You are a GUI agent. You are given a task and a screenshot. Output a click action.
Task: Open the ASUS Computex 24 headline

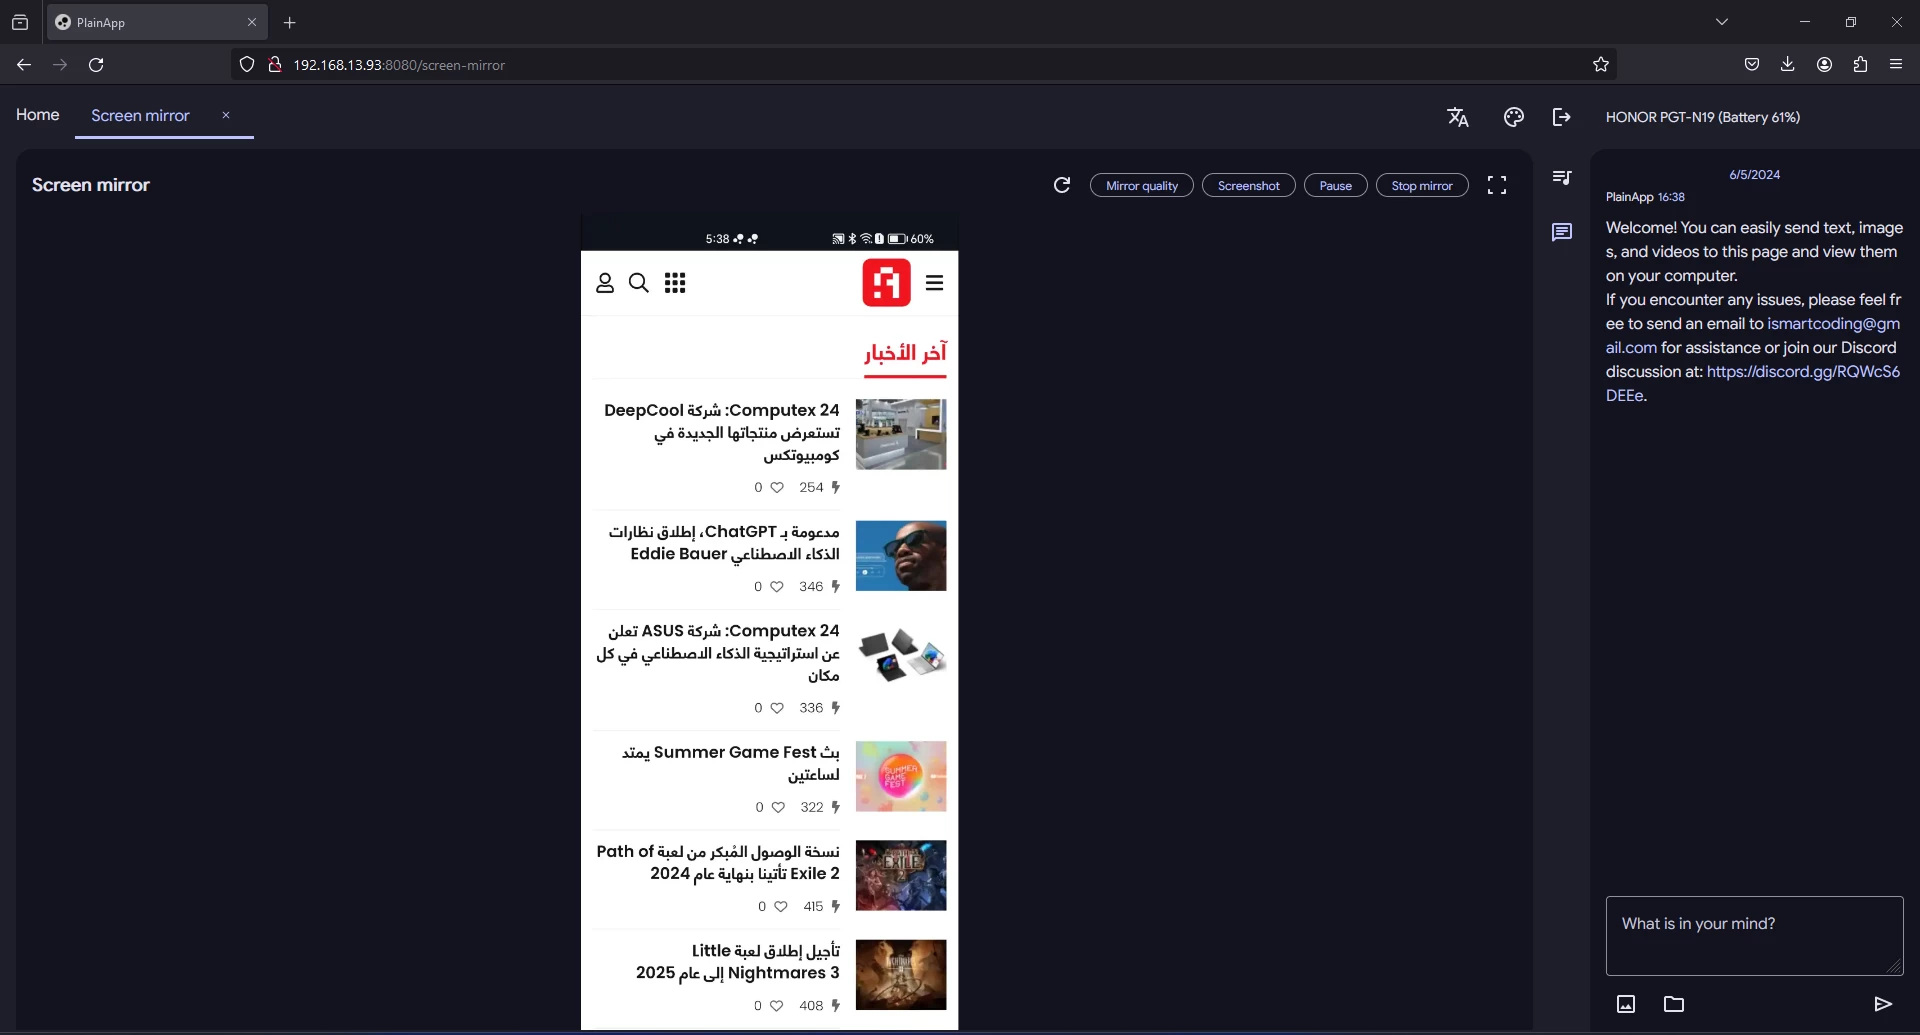click(718, 653)
